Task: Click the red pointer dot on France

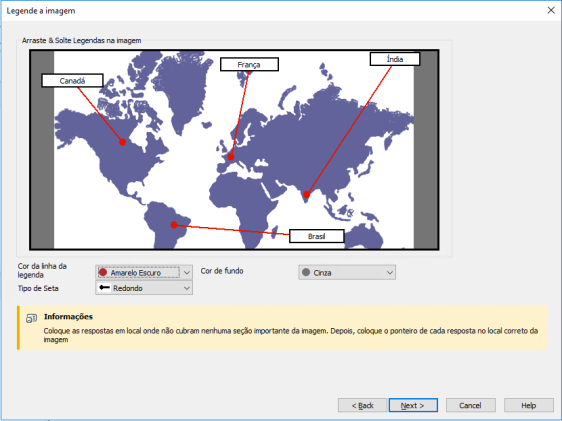Action: click(x=231, y=157)
